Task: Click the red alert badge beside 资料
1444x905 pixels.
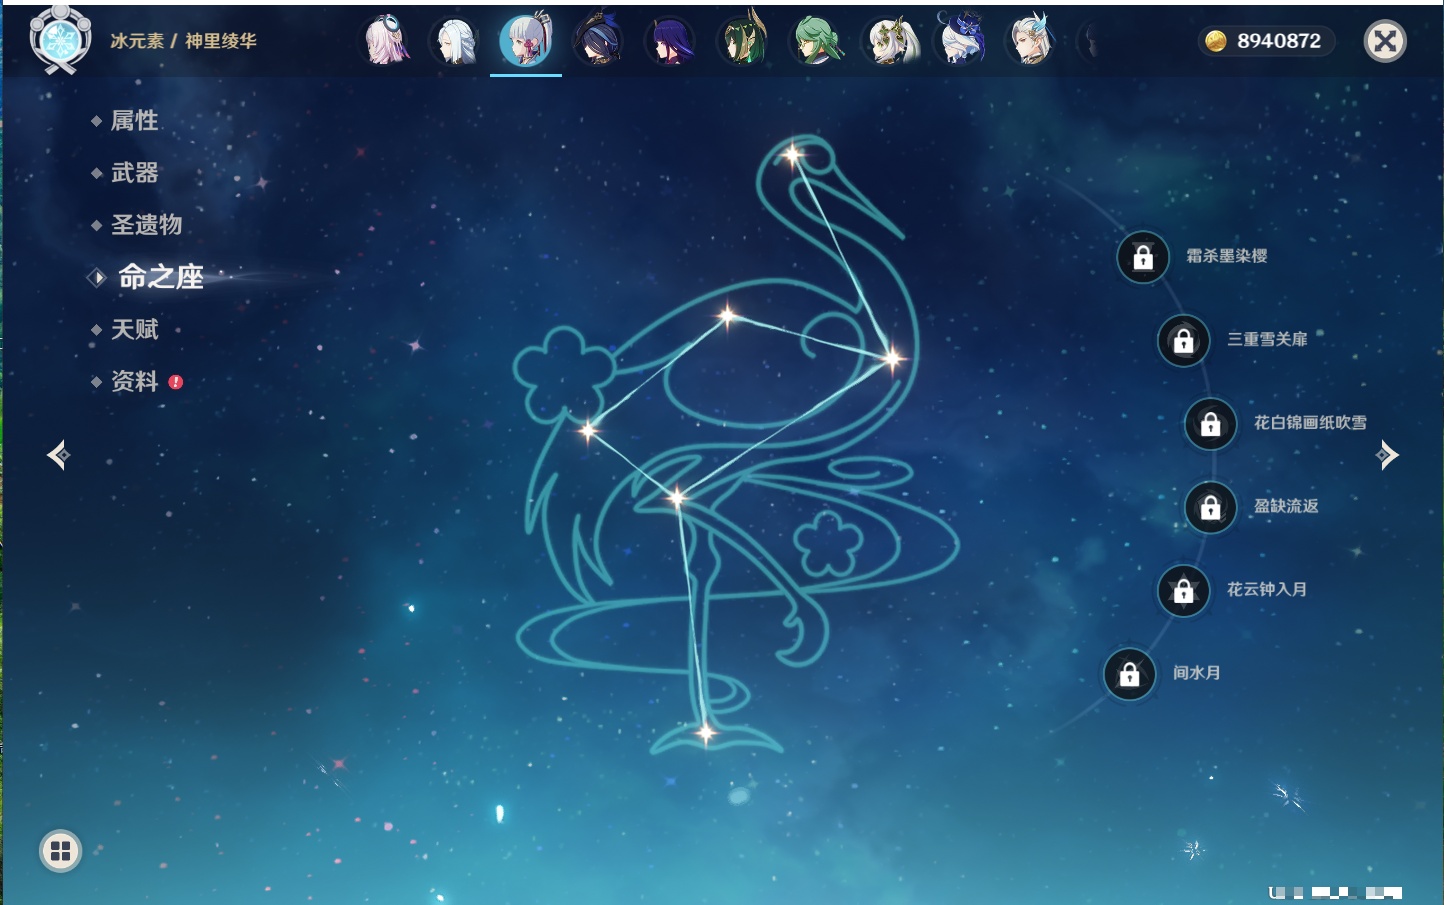Action: point(176,382)
